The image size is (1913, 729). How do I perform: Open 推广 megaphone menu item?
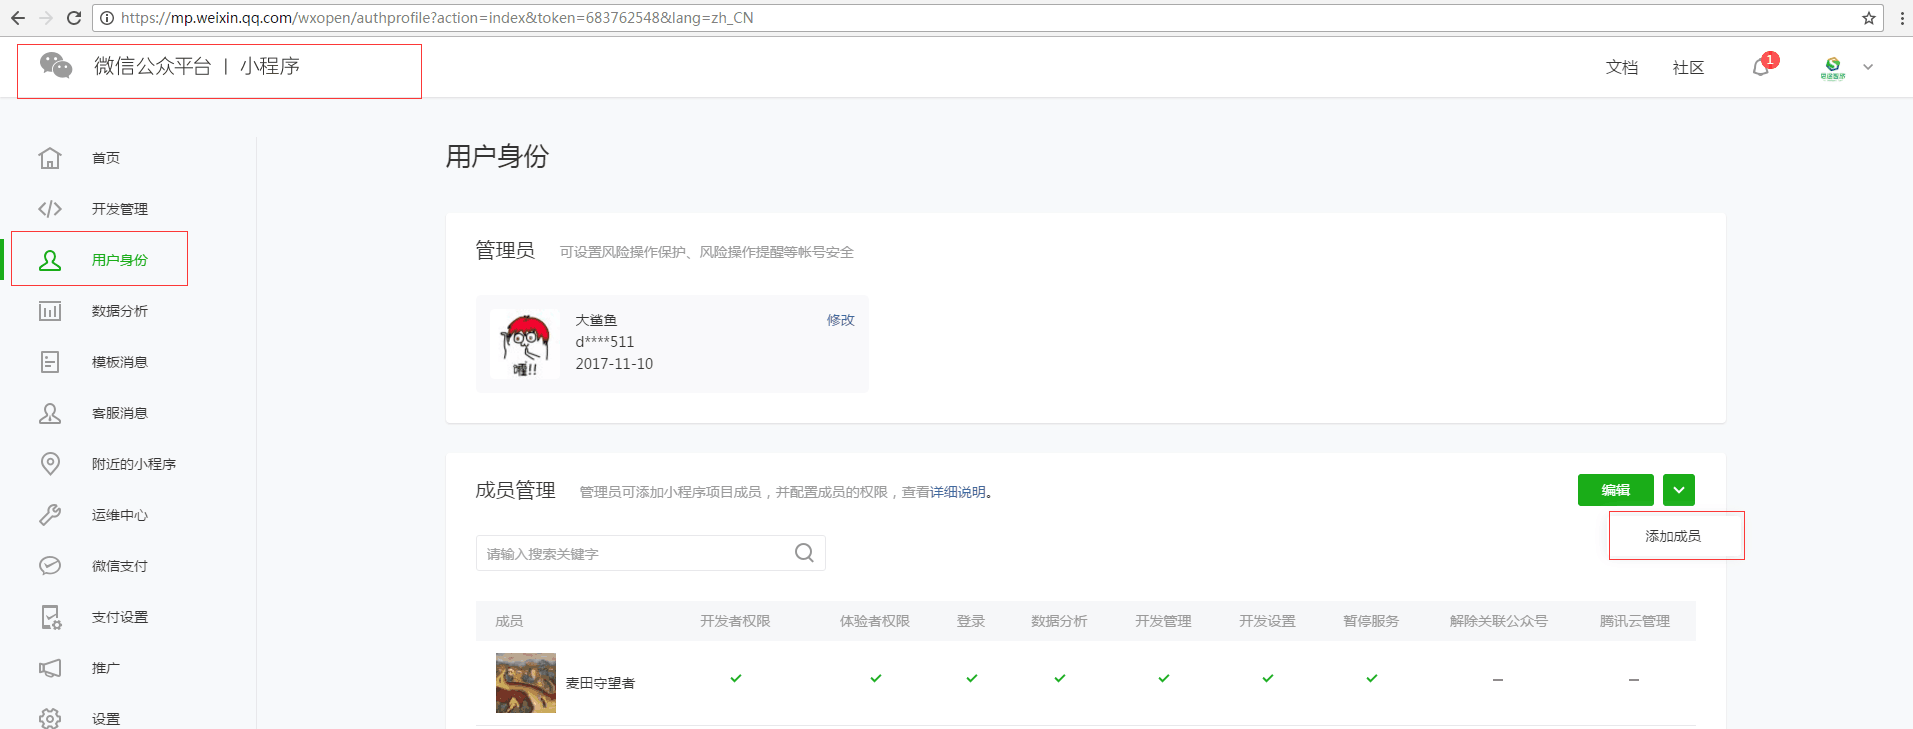105,668
